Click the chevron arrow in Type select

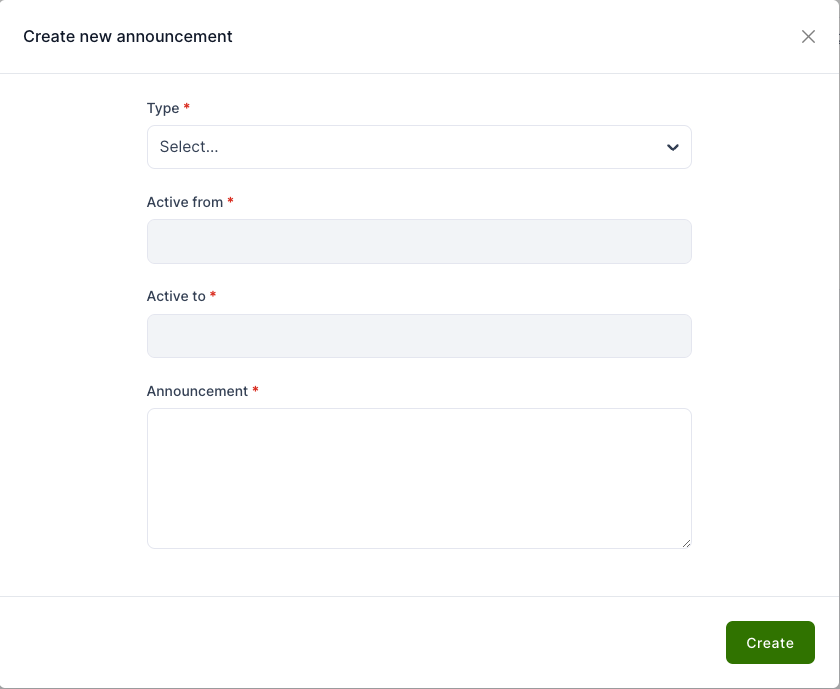pyautogui.click(x=673, y=148)
